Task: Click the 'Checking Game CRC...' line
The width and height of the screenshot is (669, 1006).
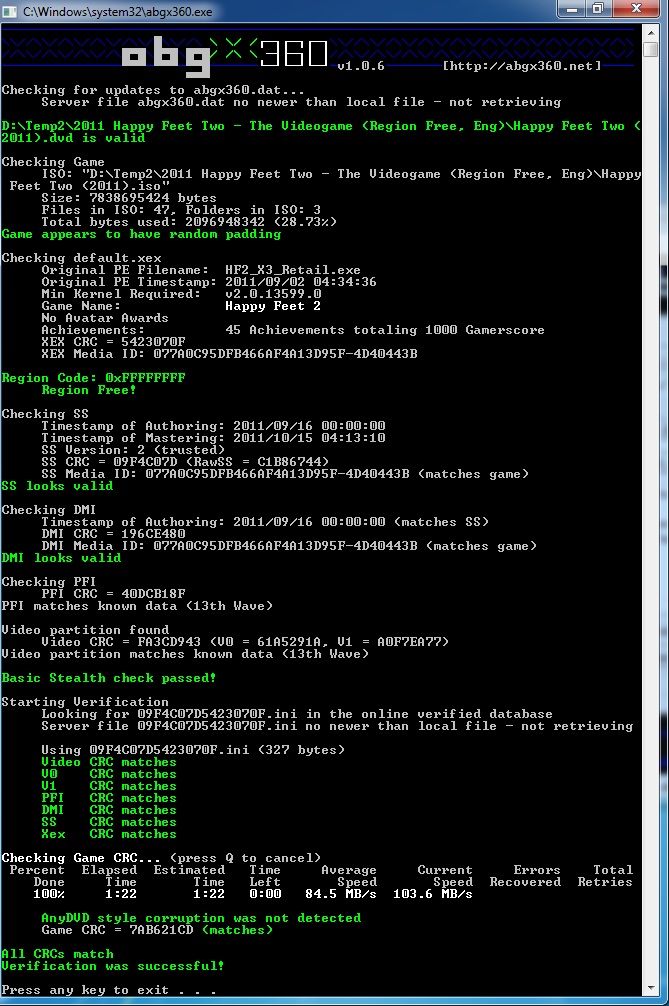Action: pyautogui.click(x=161, y=858)
